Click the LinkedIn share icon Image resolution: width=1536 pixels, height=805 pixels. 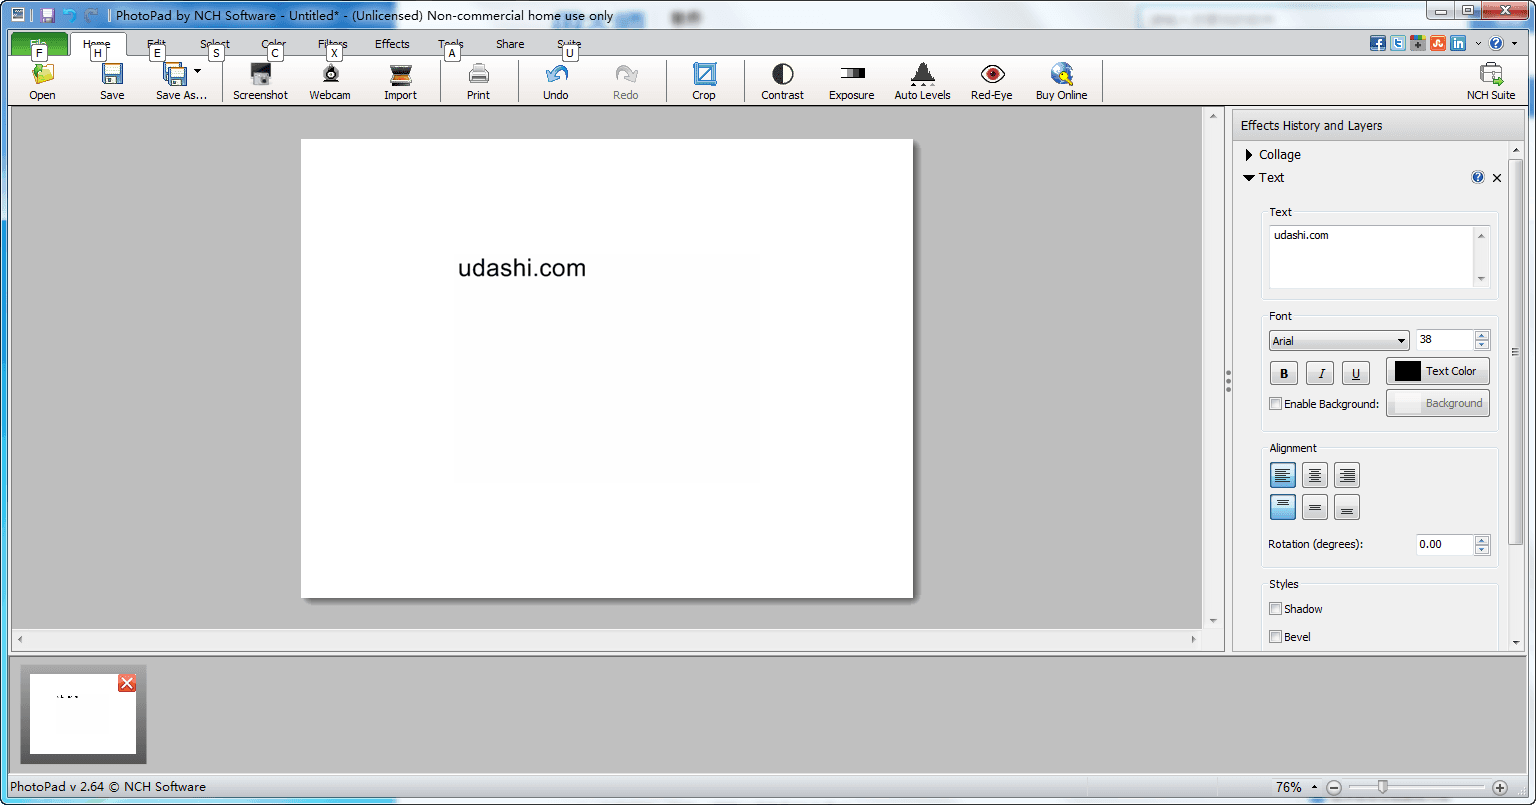[x=1458, y=43]
